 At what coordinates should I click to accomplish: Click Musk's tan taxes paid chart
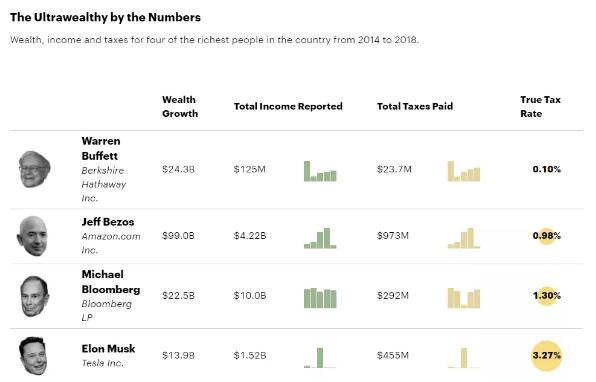click(x=464, y=358)
